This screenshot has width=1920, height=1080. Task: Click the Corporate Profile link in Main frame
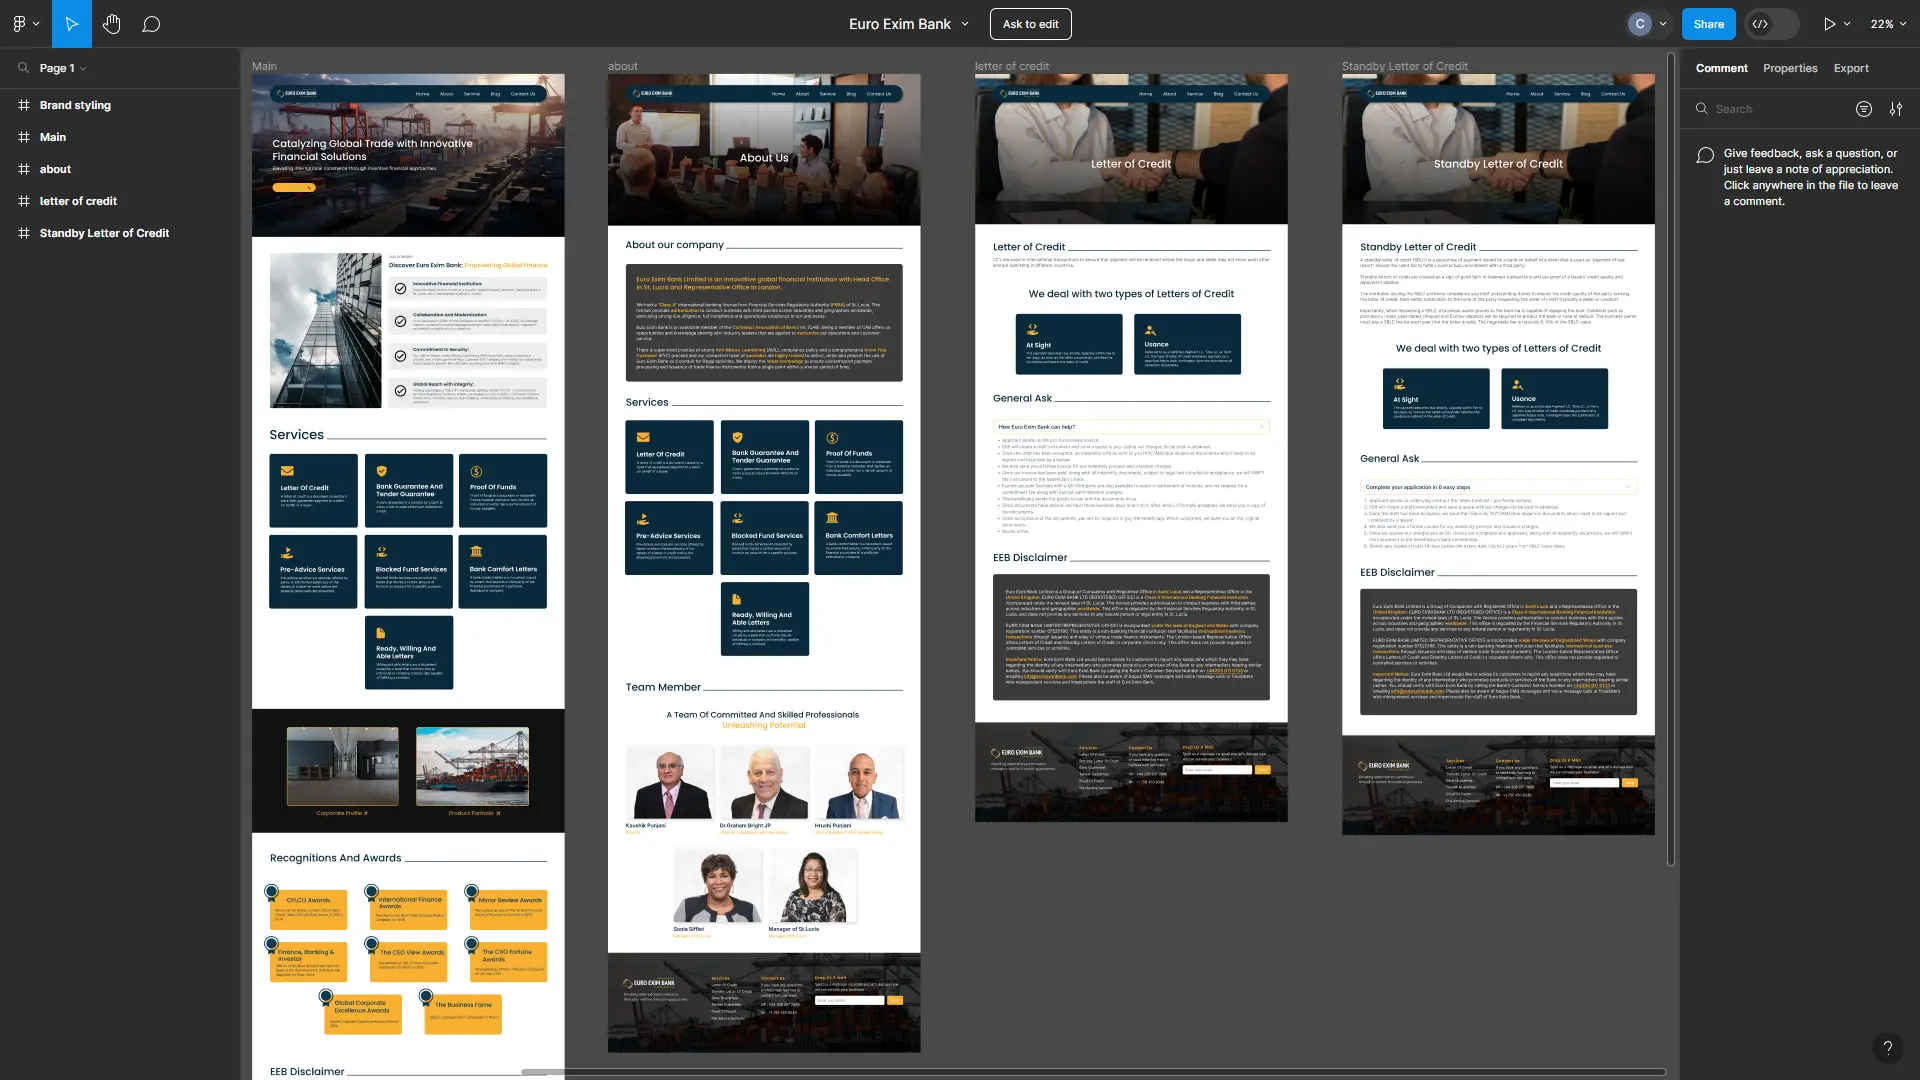pos(342,813)
